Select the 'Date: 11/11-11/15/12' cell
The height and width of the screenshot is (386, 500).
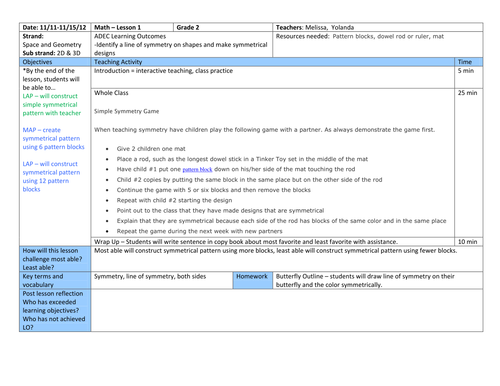[55, 27]
